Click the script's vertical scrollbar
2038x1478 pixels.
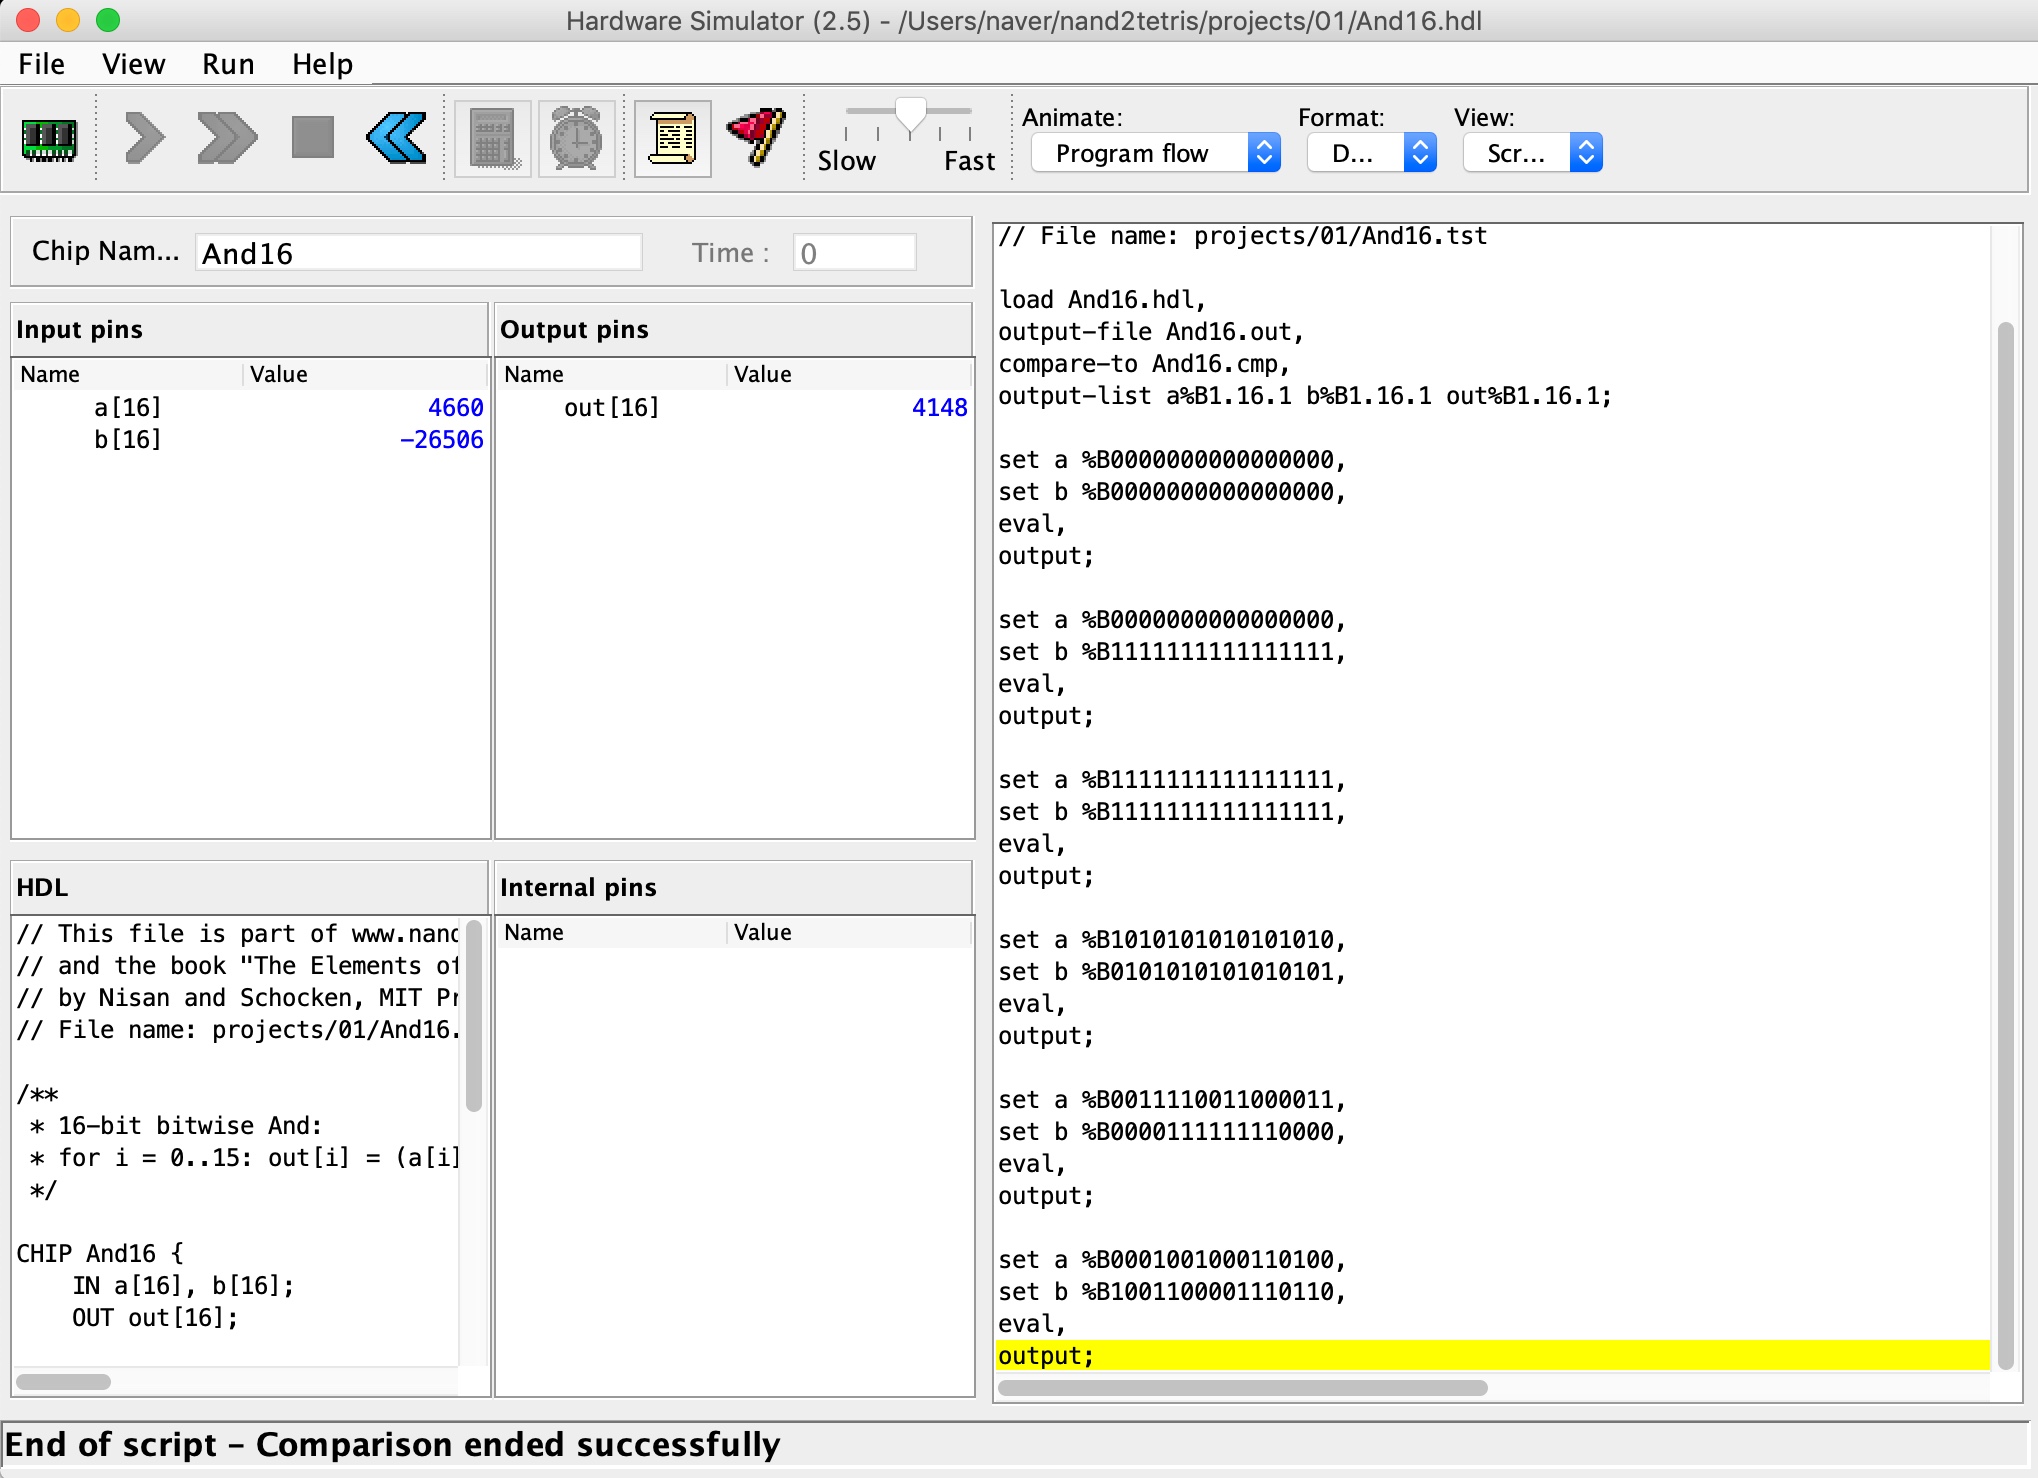coord(2005,845)
